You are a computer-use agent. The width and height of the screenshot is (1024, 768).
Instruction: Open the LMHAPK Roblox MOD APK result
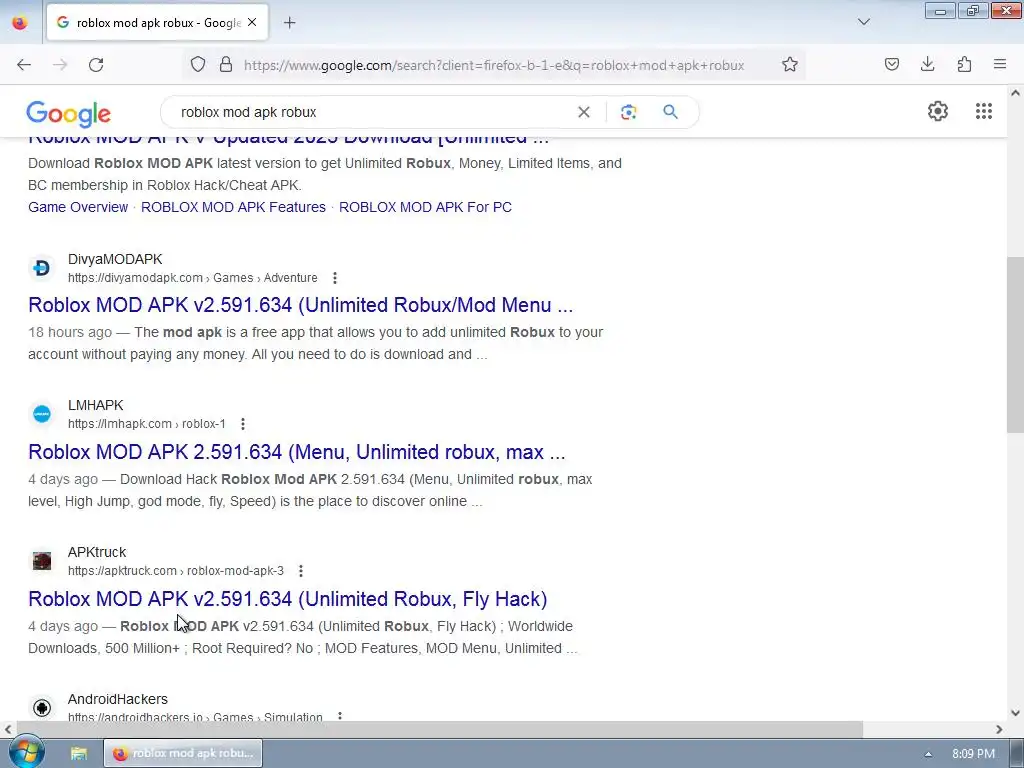[x=296, y=452]
